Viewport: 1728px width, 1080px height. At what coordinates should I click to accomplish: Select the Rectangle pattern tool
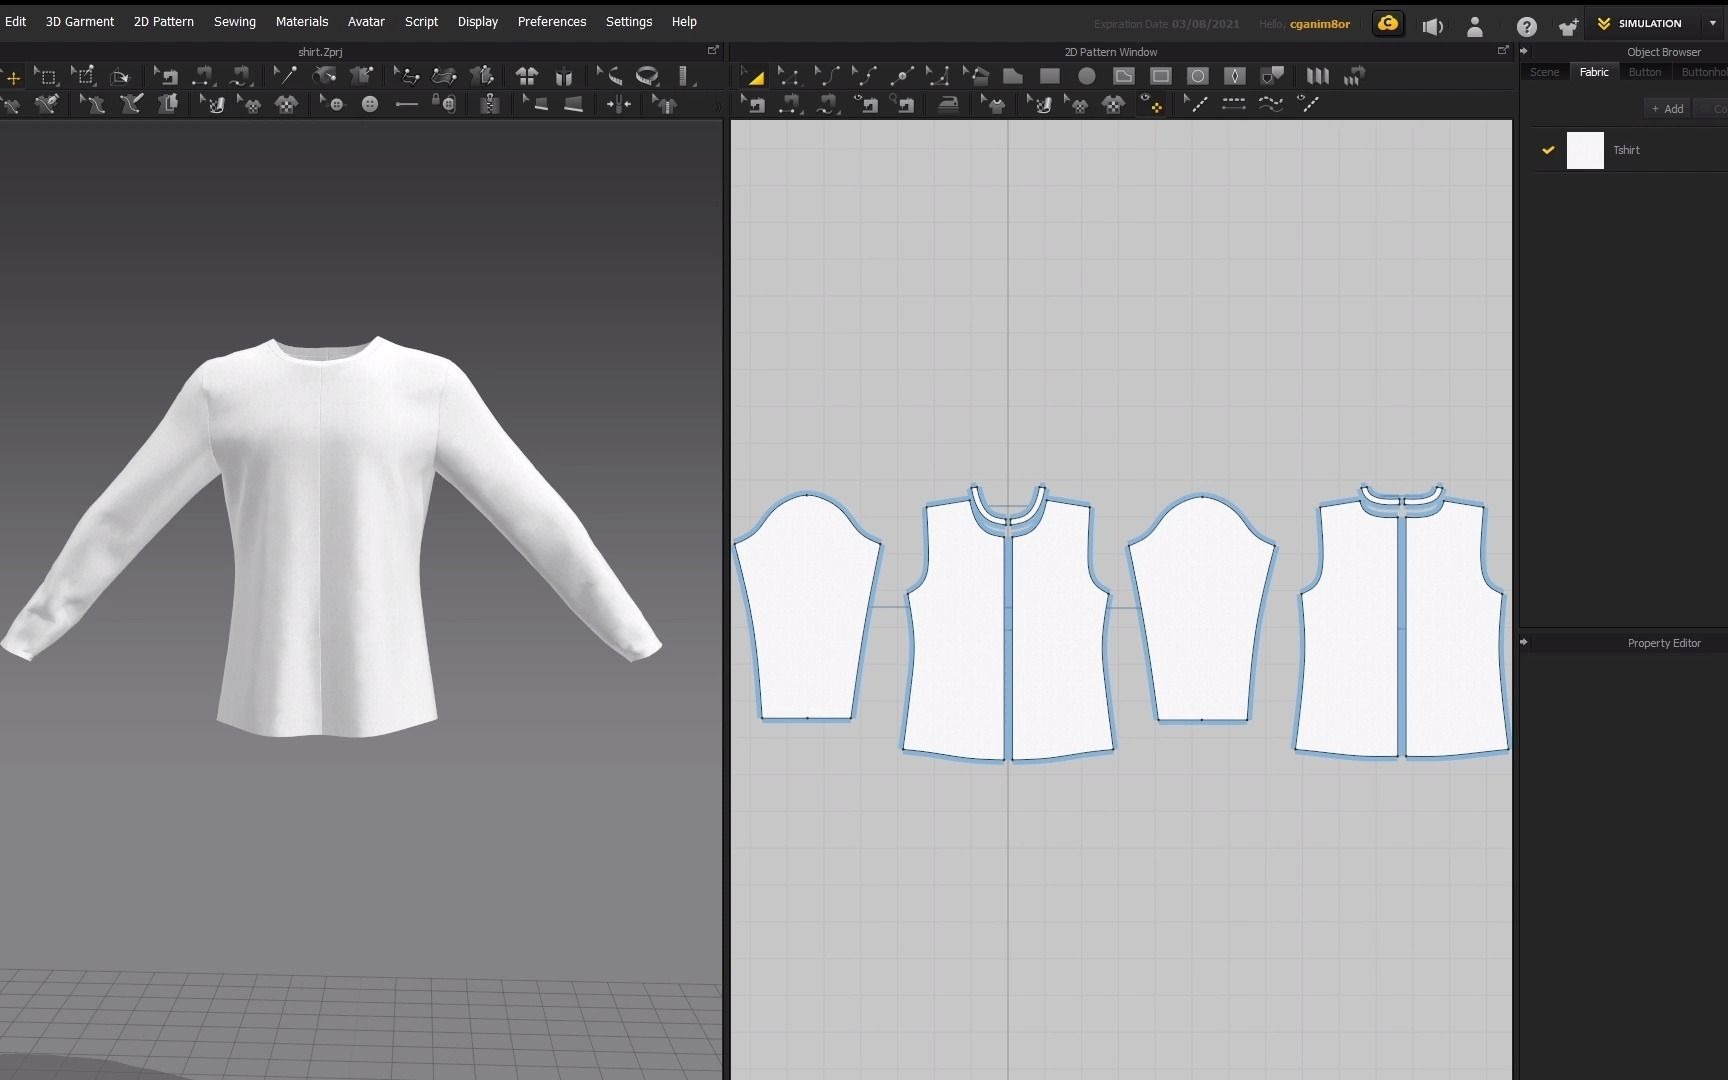[x=1050, y=75]
